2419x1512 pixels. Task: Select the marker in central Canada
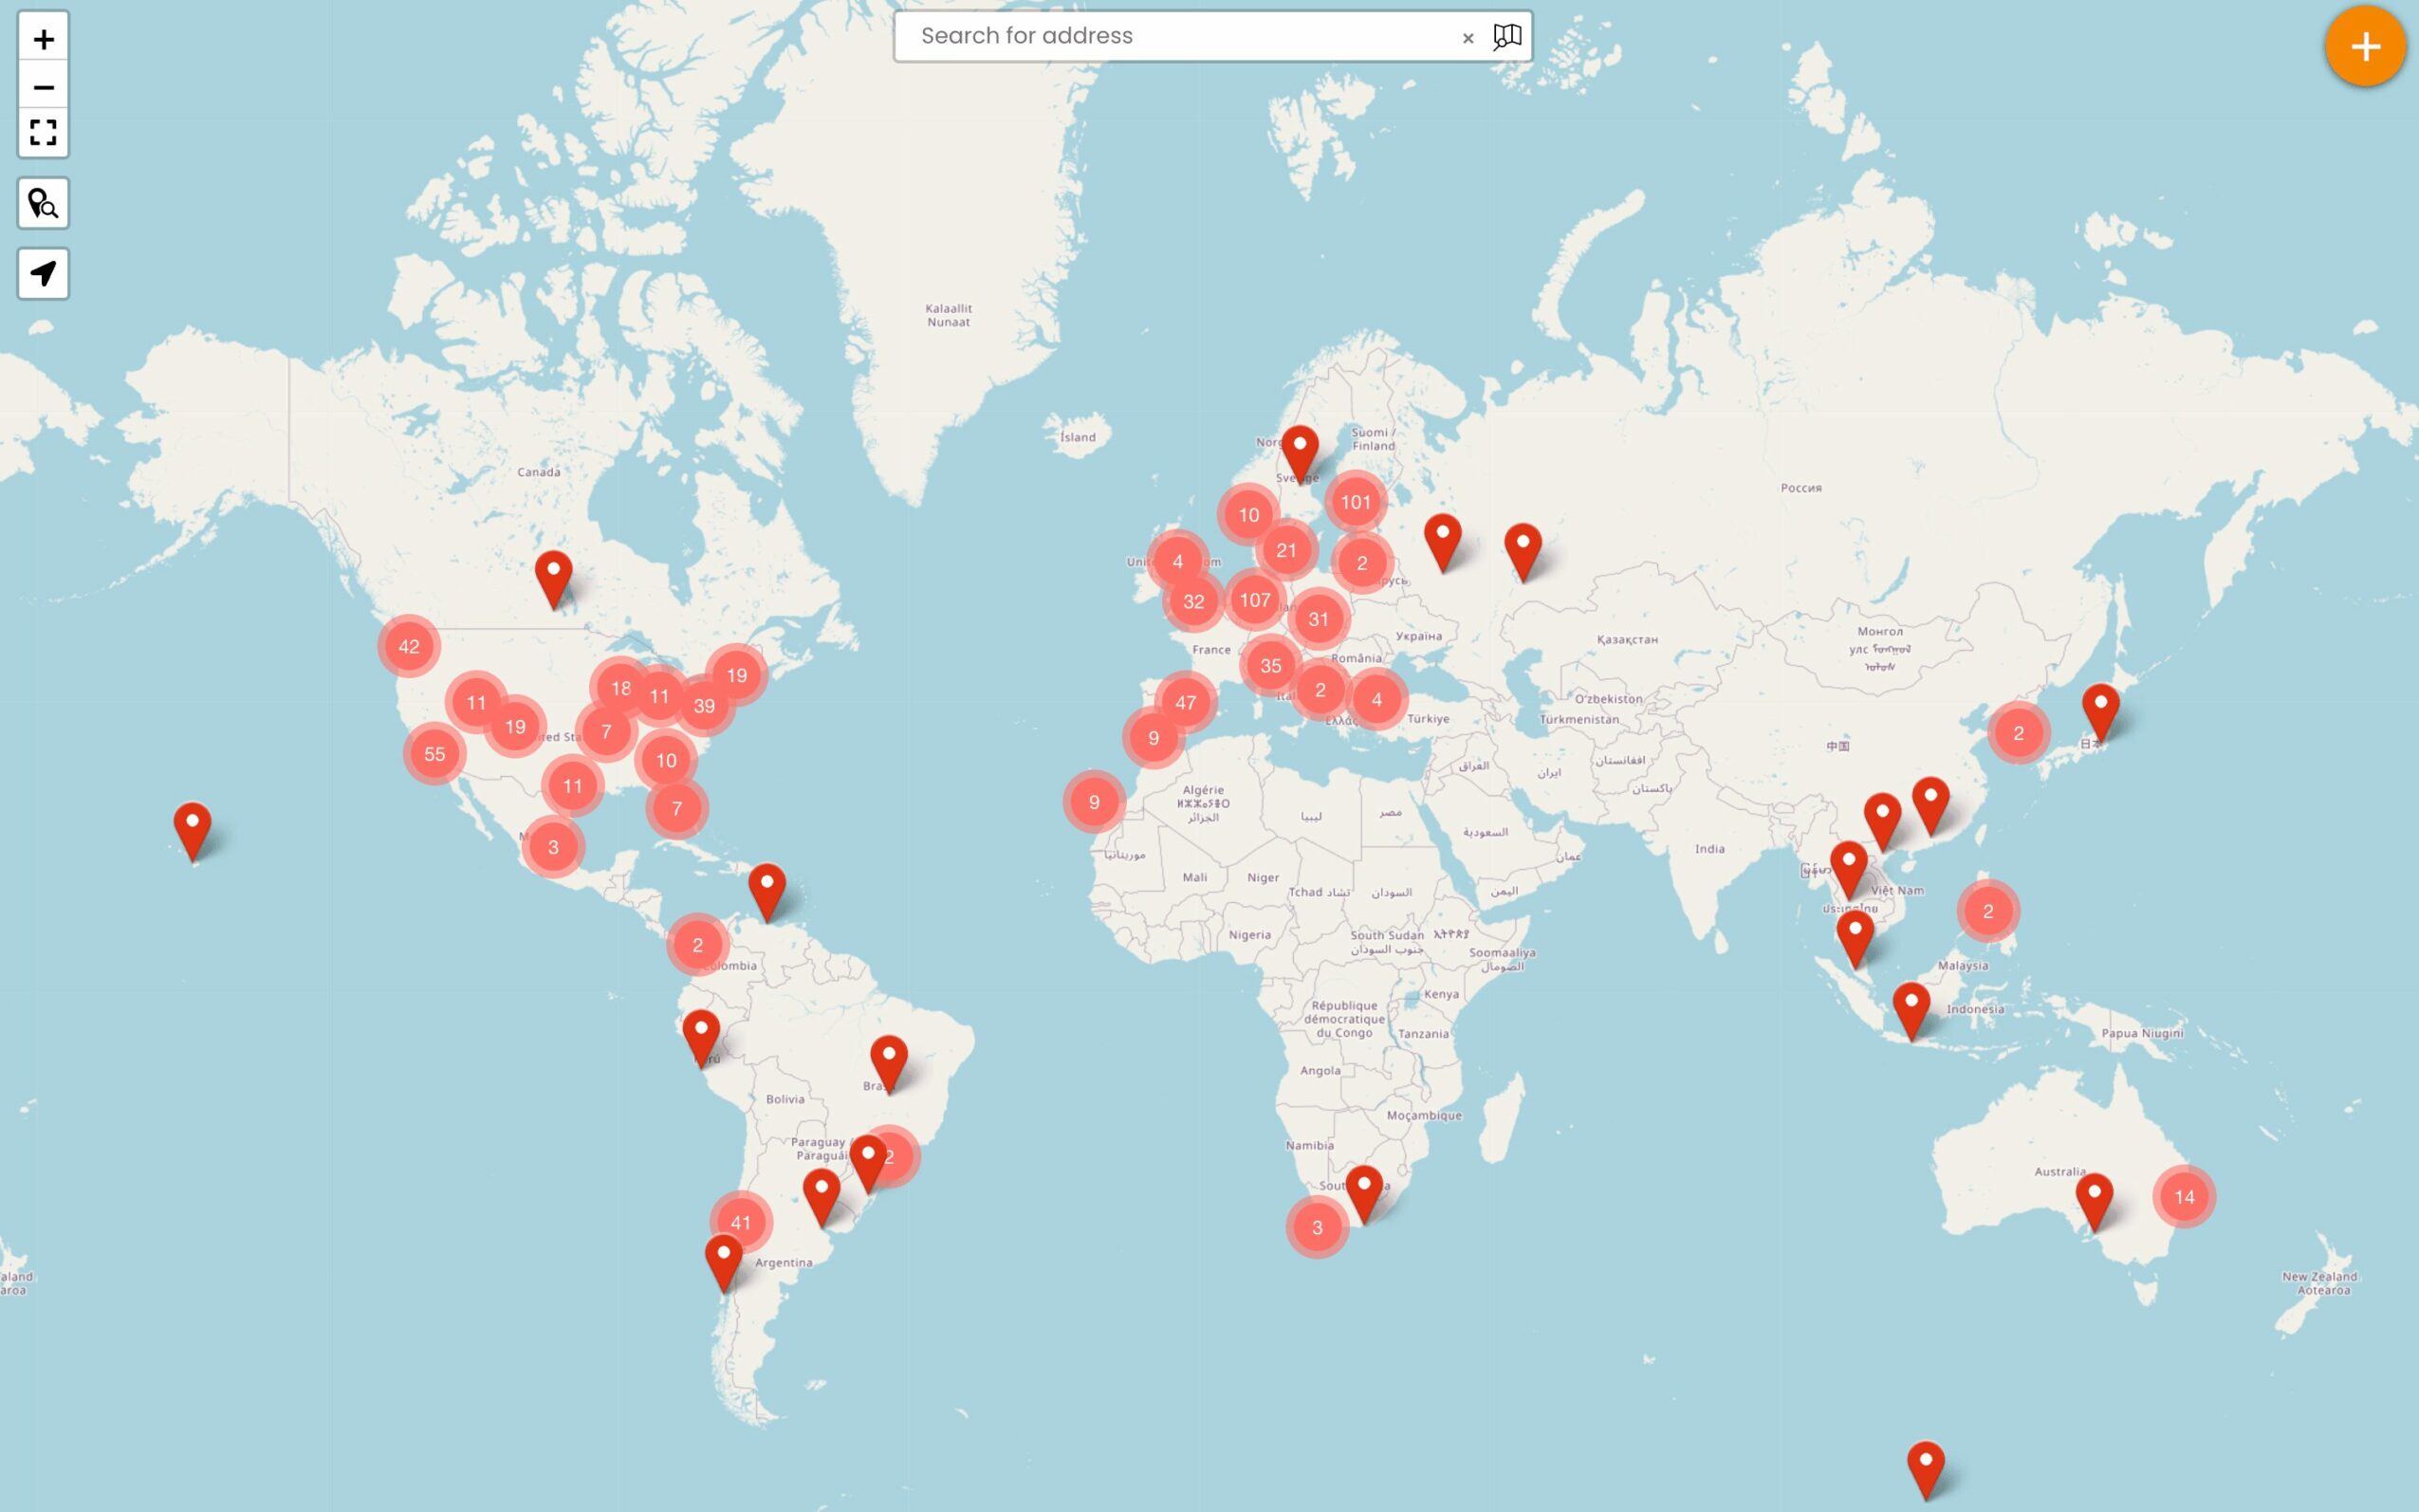coord(553,575)
